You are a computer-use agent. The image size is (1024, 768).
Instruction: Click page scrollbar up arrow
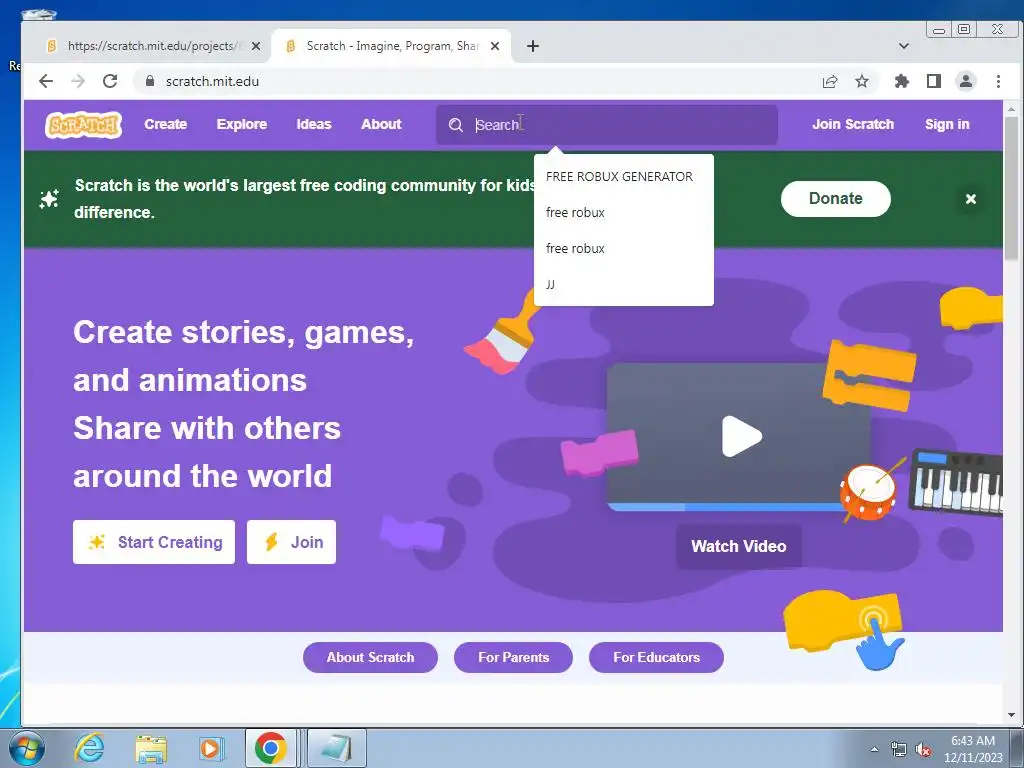pyautogui.click(x=1011, y=108)
